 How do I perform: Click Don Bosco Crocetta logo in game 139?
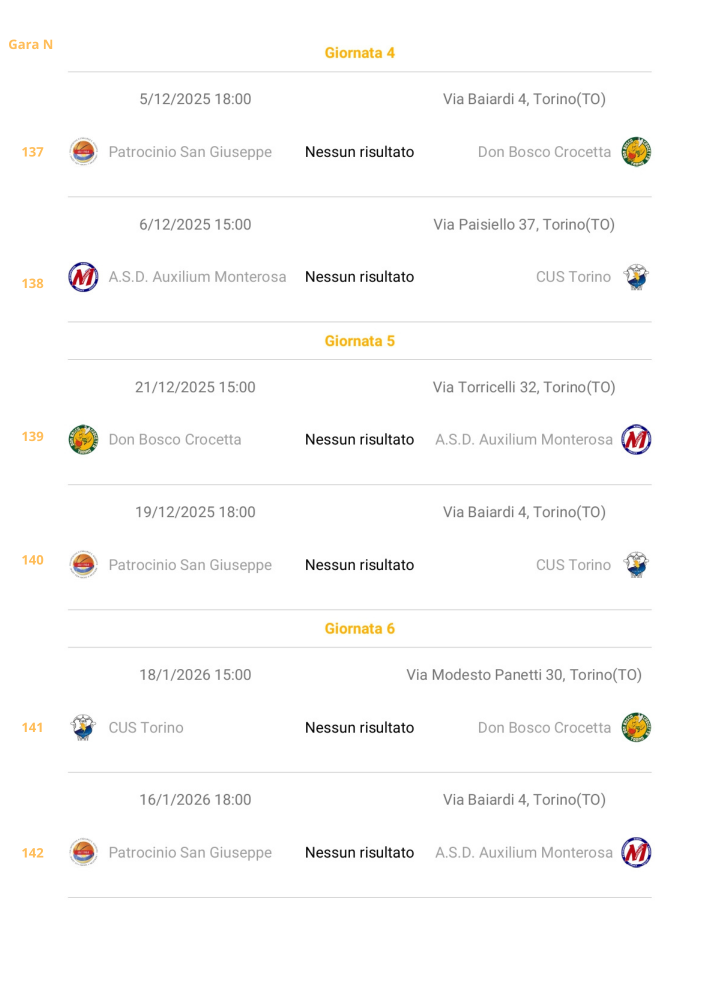(x=83, y=440)
